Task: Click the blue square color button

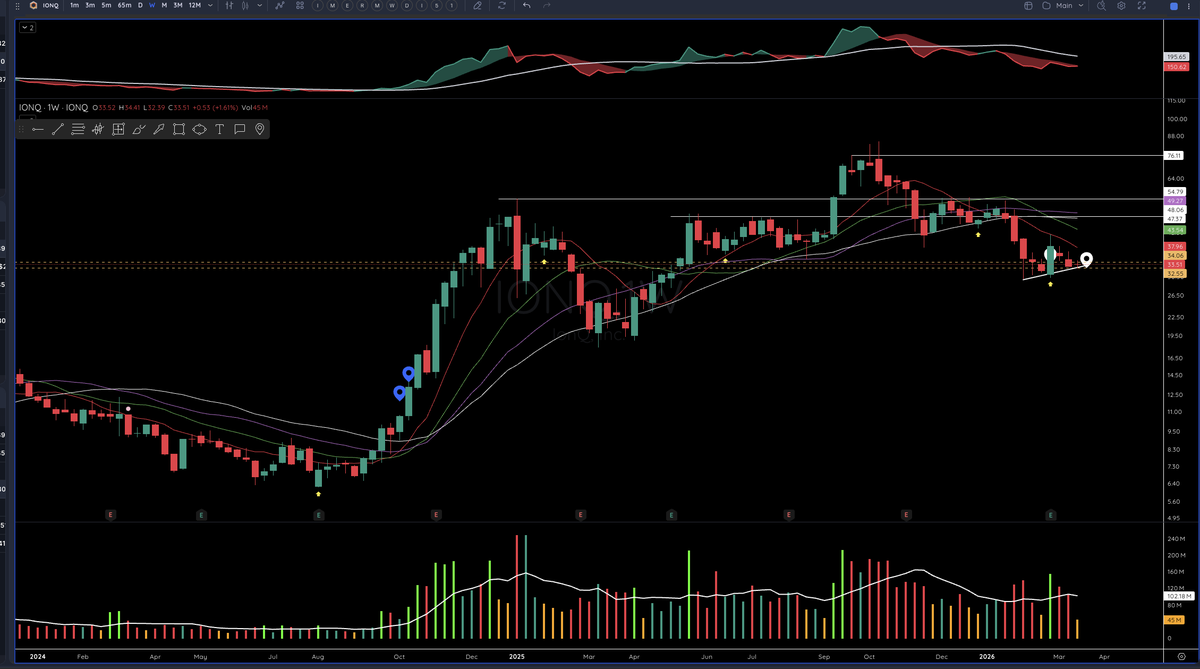Action: tap(1174, 6)
